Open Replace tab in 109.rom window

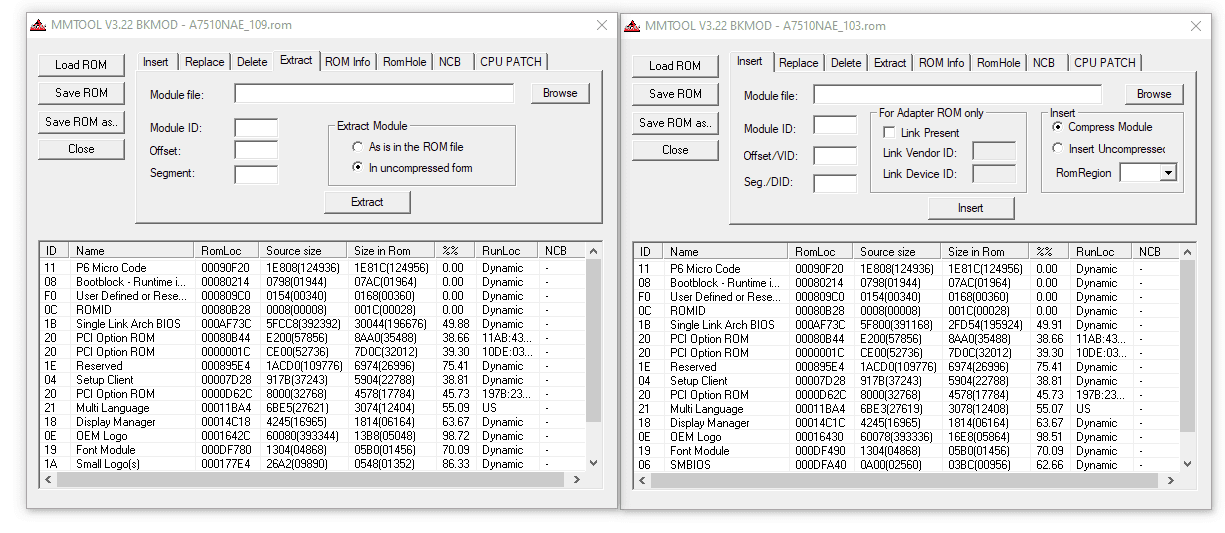[x=205, y=62]
